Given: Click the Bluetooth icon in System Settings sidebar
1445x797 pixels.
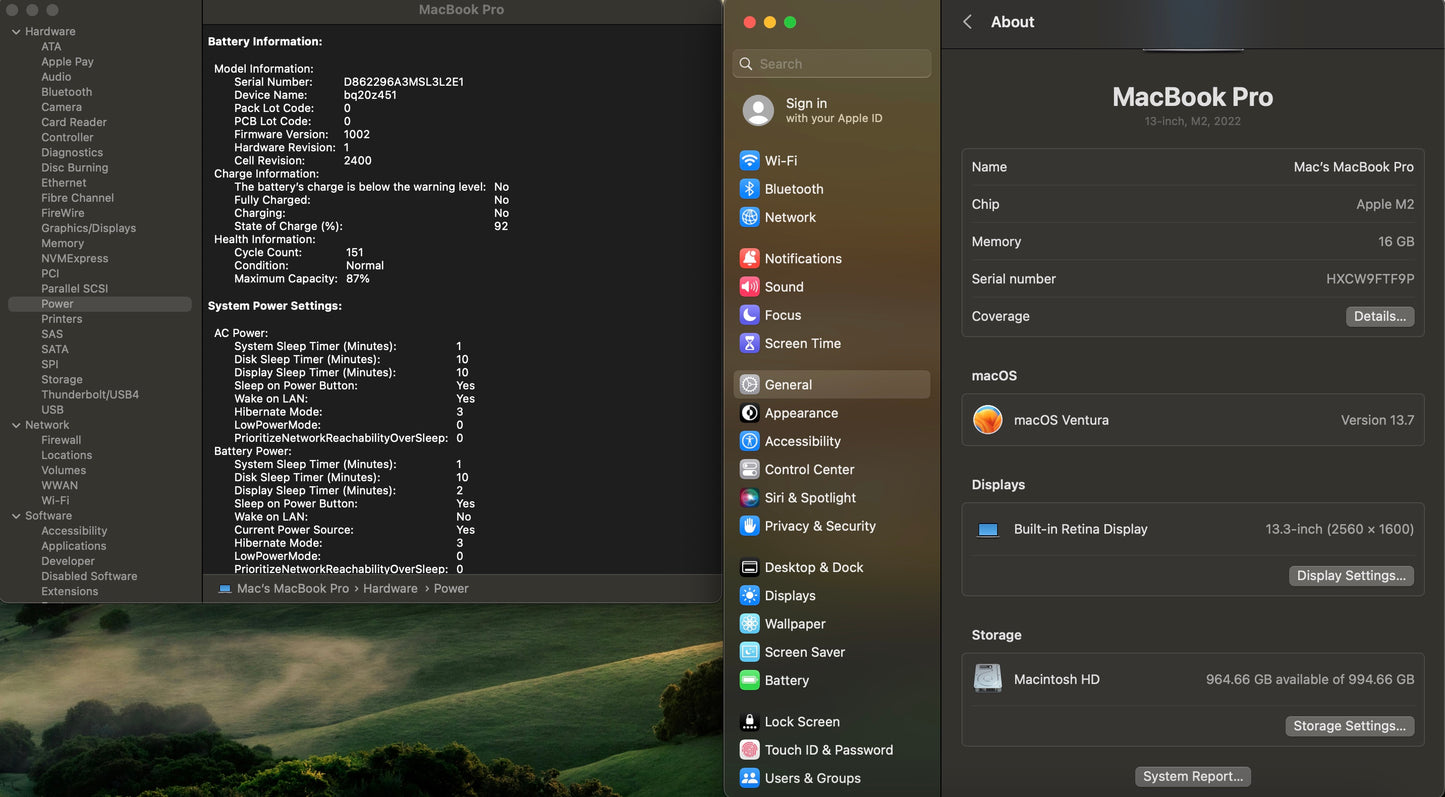Looking at the screenshot, I should 749,189.
